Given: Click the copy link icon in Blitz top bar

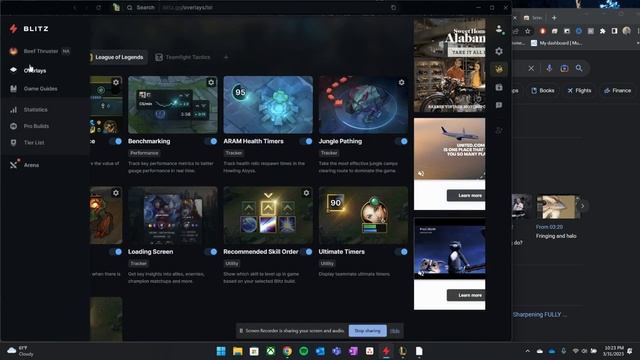Looking at the screenshot, I should click(393, 7).
